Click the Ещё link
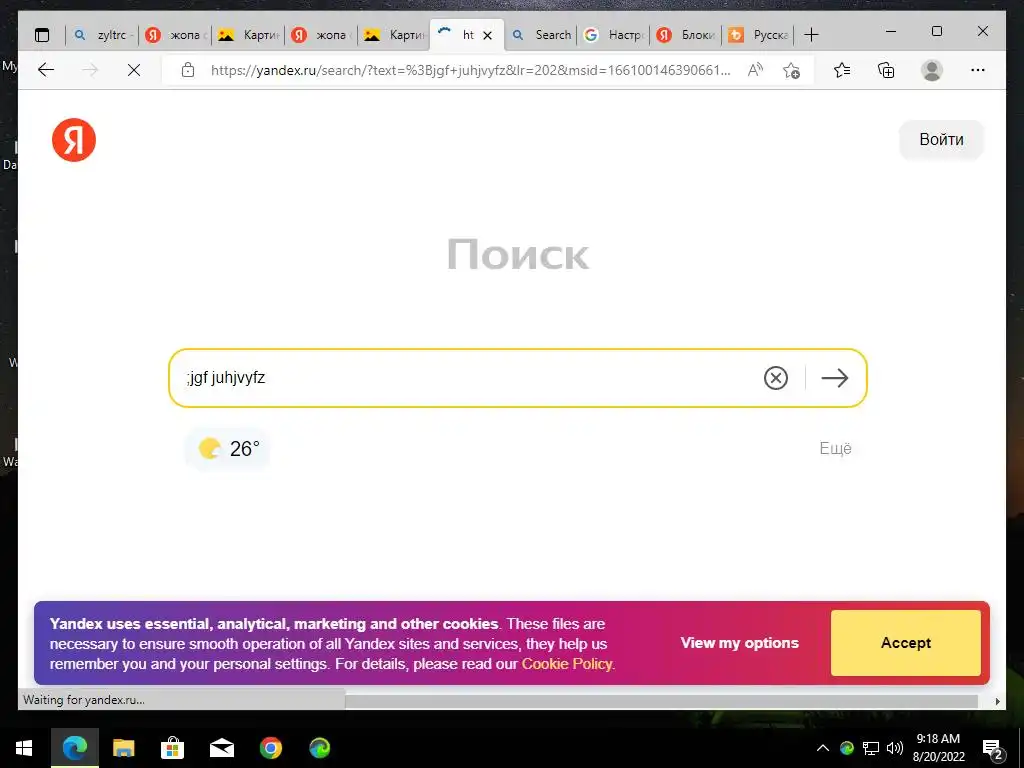Image resolution: width=1024 pixels, height=768 pixels. coord(835,449)
